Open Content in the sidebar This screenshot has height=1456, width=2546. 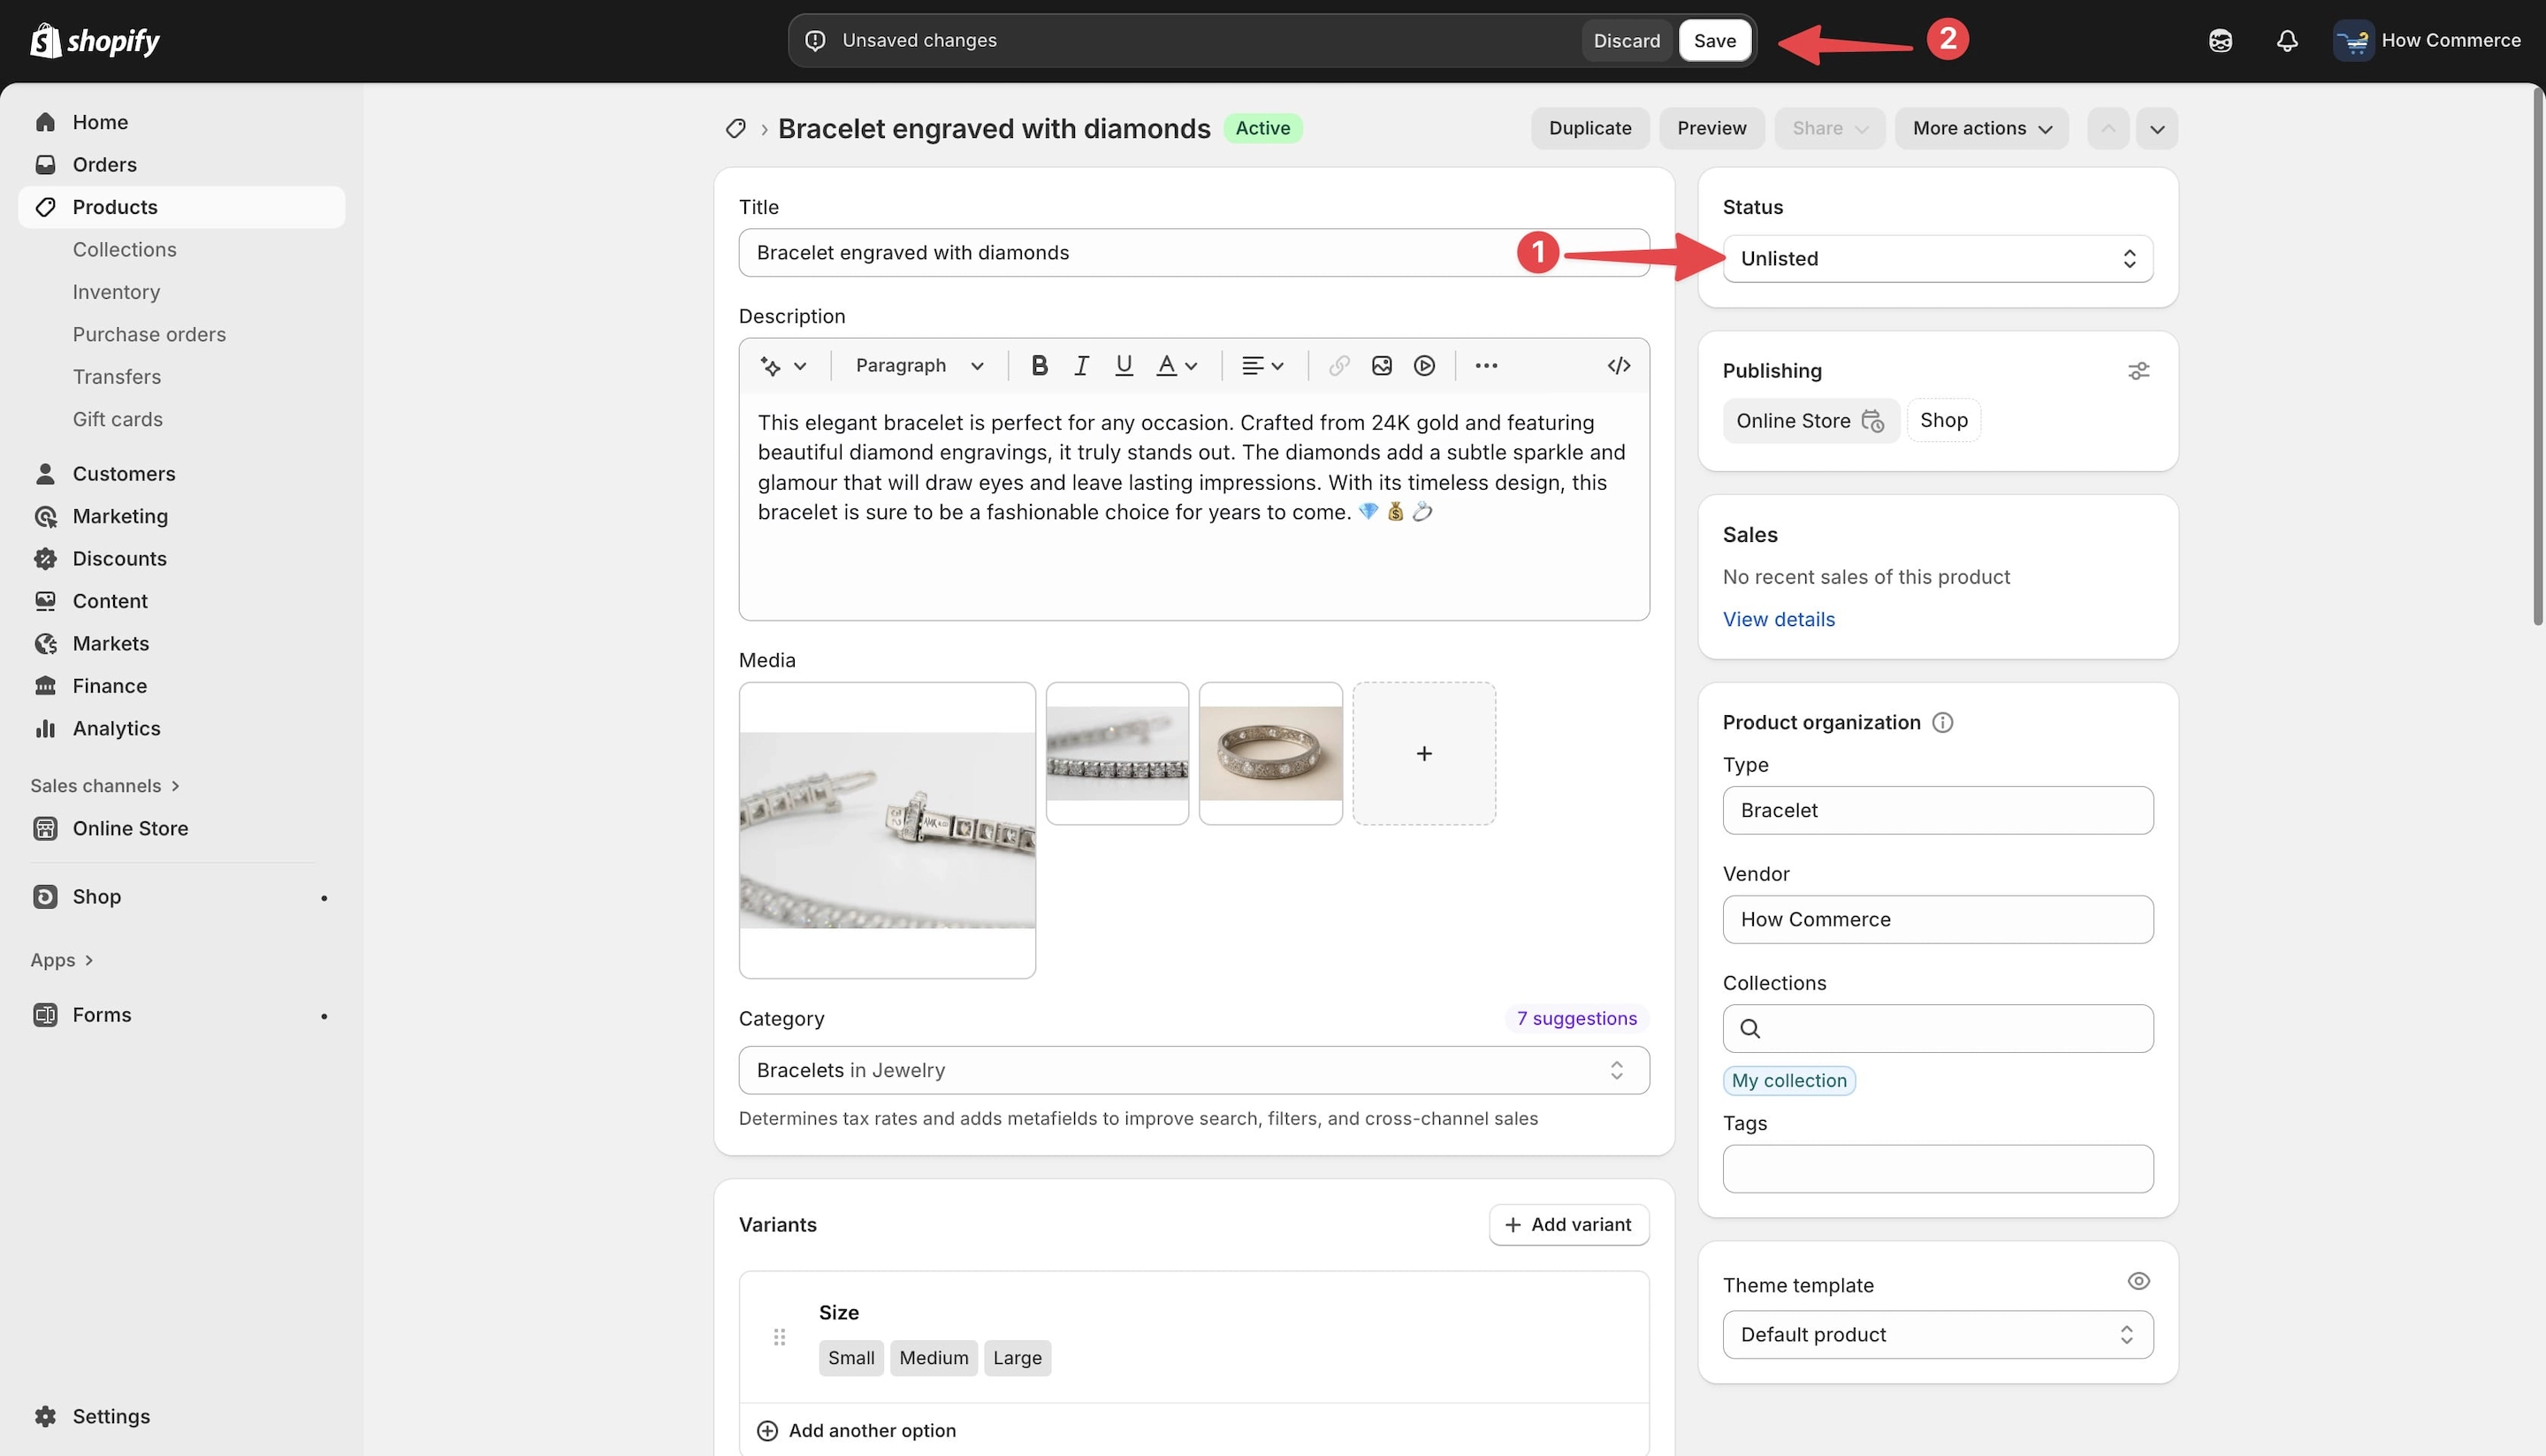click(x=182, y=601)
